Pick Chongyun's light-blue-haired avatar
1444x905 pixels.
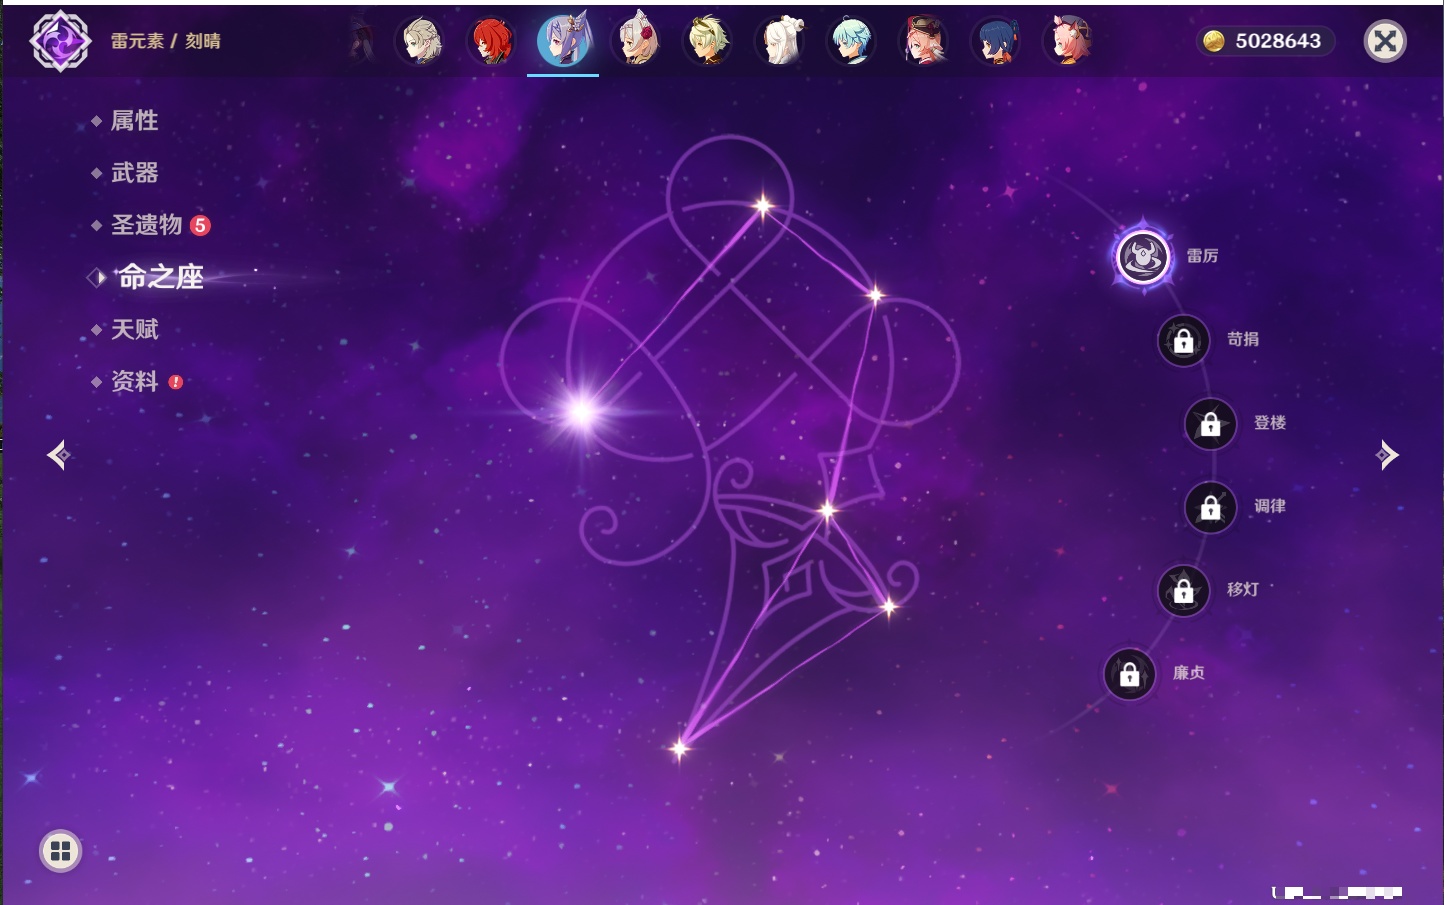(x=852, y=41)
